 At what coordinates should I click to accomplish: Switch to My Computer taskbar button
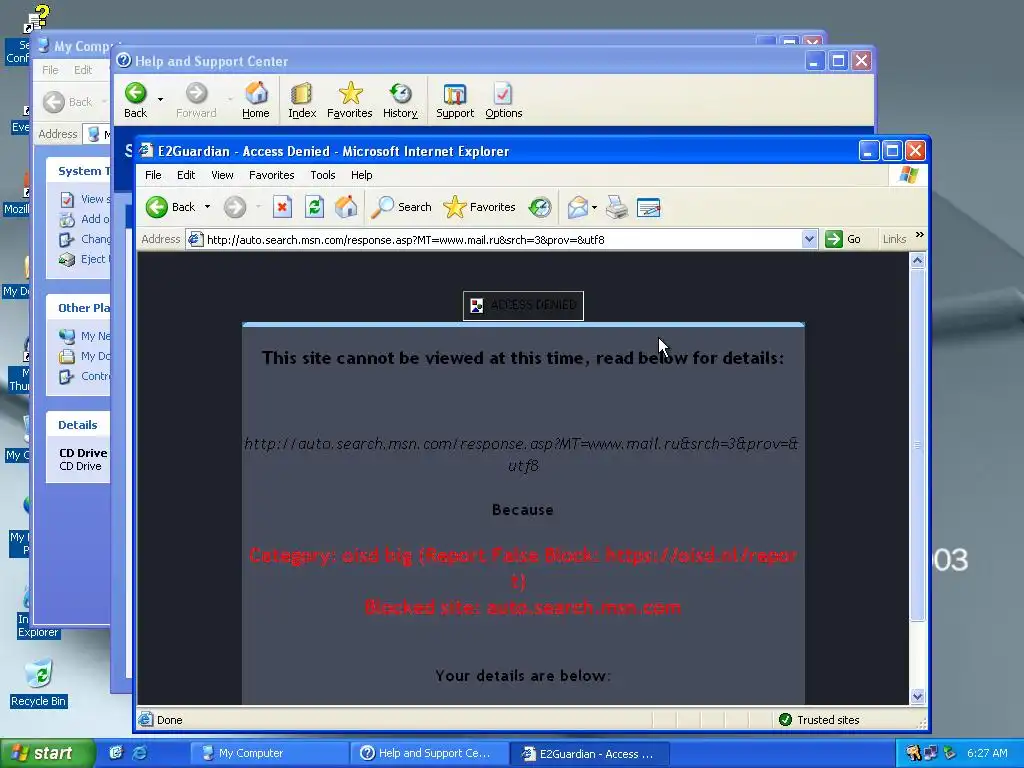pyautogui.click(x=269, y=753)
